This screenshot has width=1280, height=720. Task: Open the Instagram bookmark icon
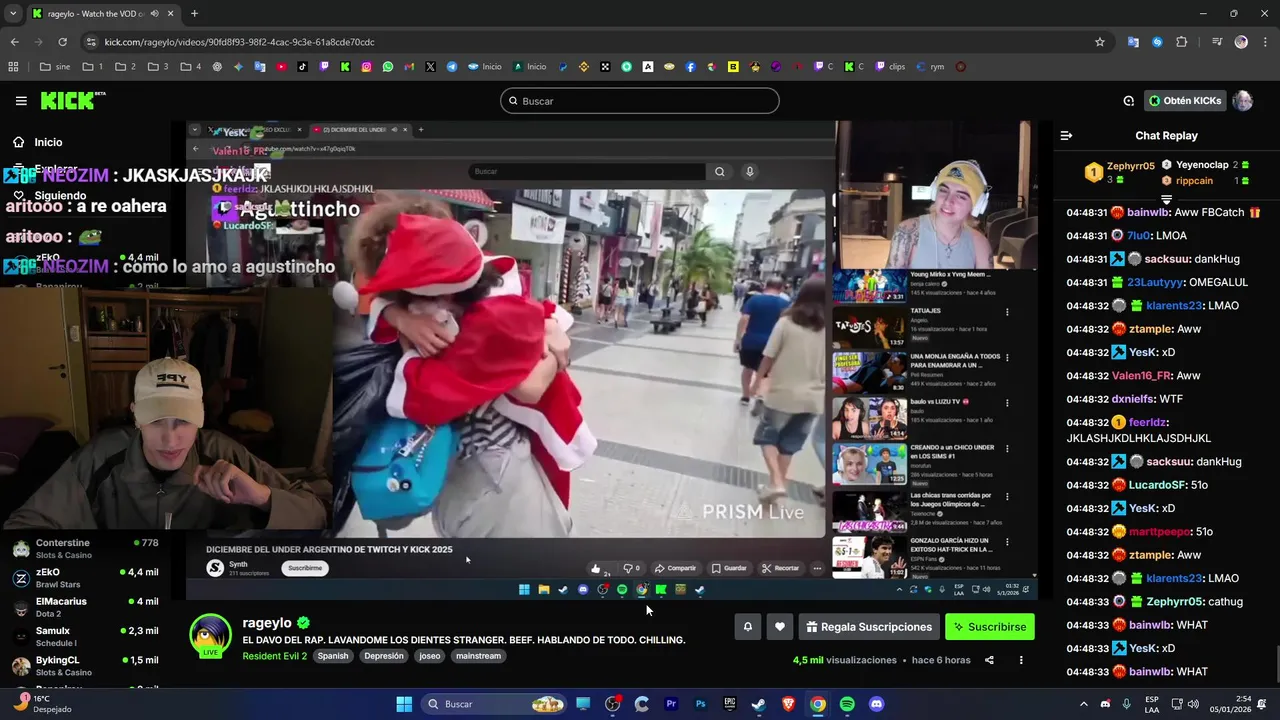[366, 67]
